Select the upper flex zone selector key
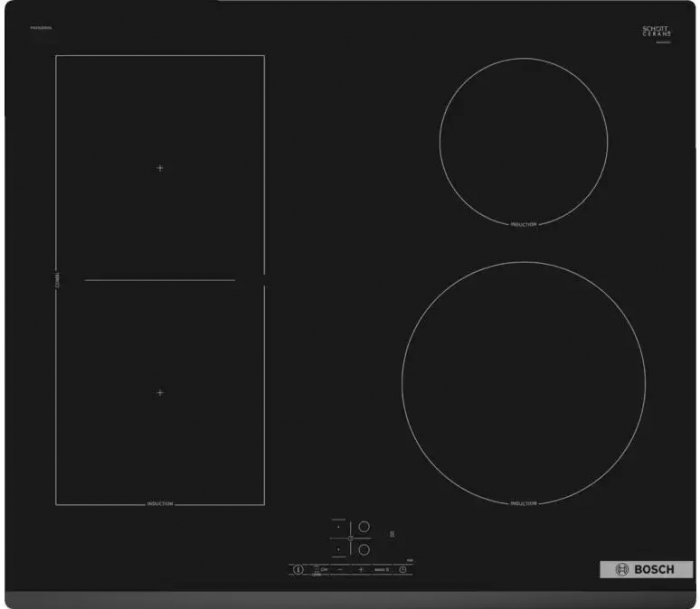Viewport: 700px width, 609px height. coord(338,527)
